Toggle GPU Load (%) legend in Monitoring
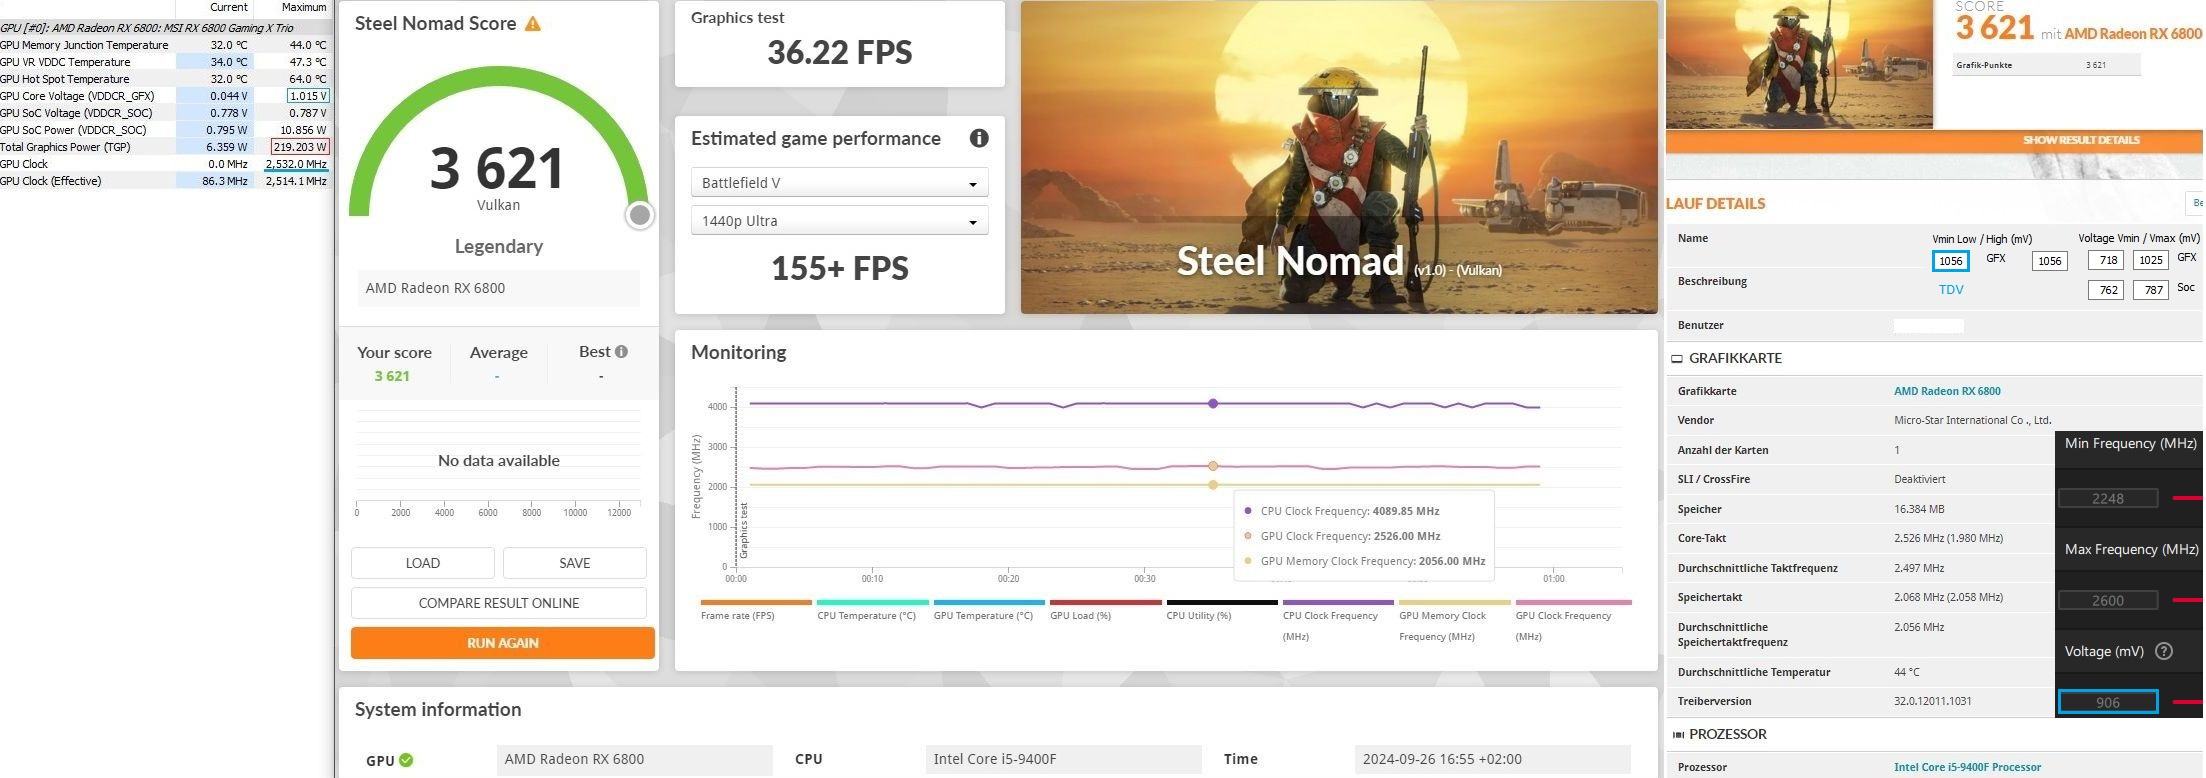This screenshot has width=2206, height=778. click(1105, 610)
